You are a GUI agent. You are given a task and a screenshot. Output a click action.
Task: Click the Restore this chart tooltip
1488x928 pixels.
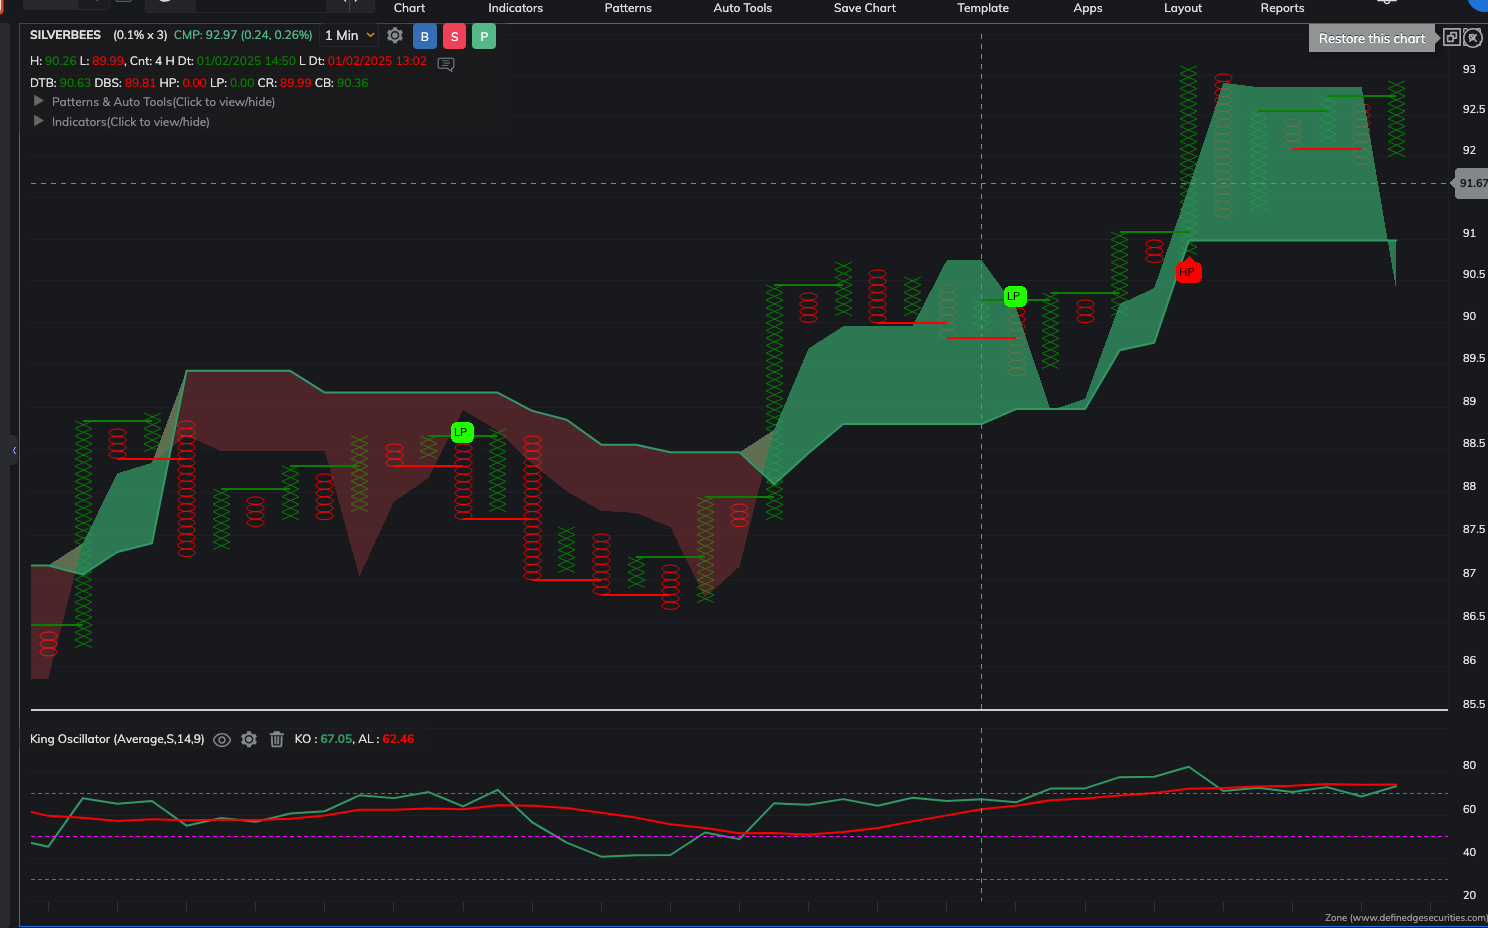pyautogui.click(x=1372, y=38)
